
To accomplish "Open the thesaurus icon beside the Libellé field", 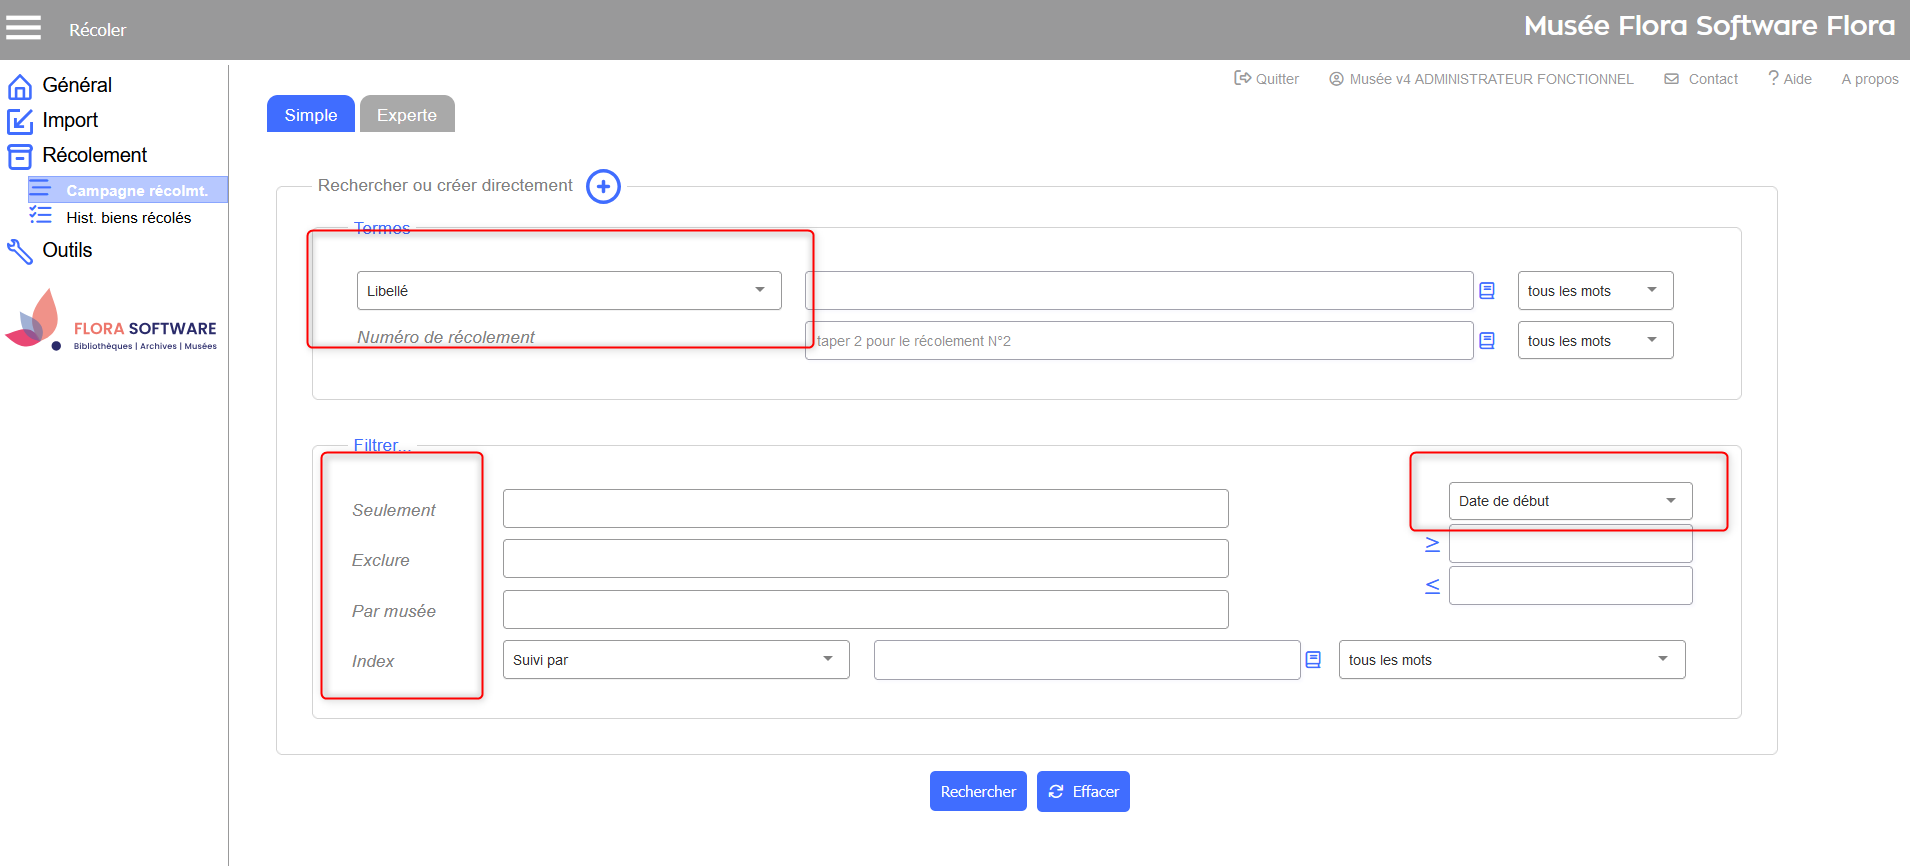I will click(x=1487, y=291).
